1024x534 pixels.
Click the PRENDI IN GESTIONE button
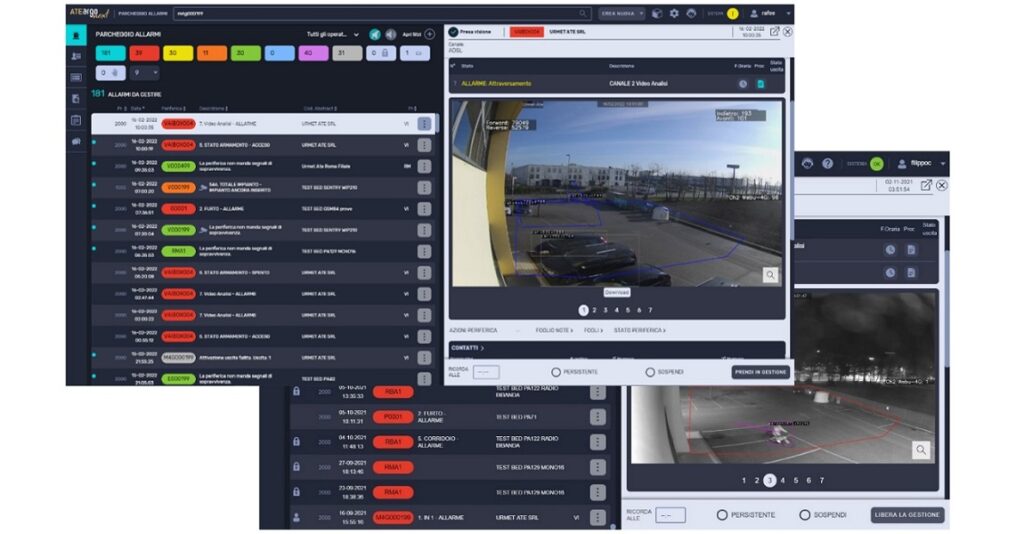760,372
